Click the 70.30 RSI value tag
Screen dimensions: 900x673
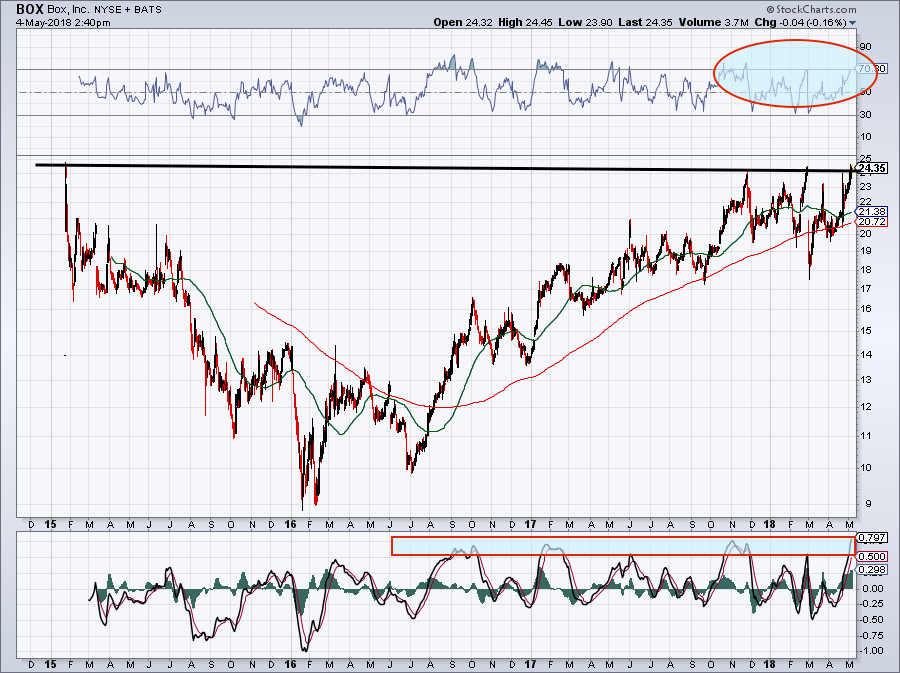[872, 69]
